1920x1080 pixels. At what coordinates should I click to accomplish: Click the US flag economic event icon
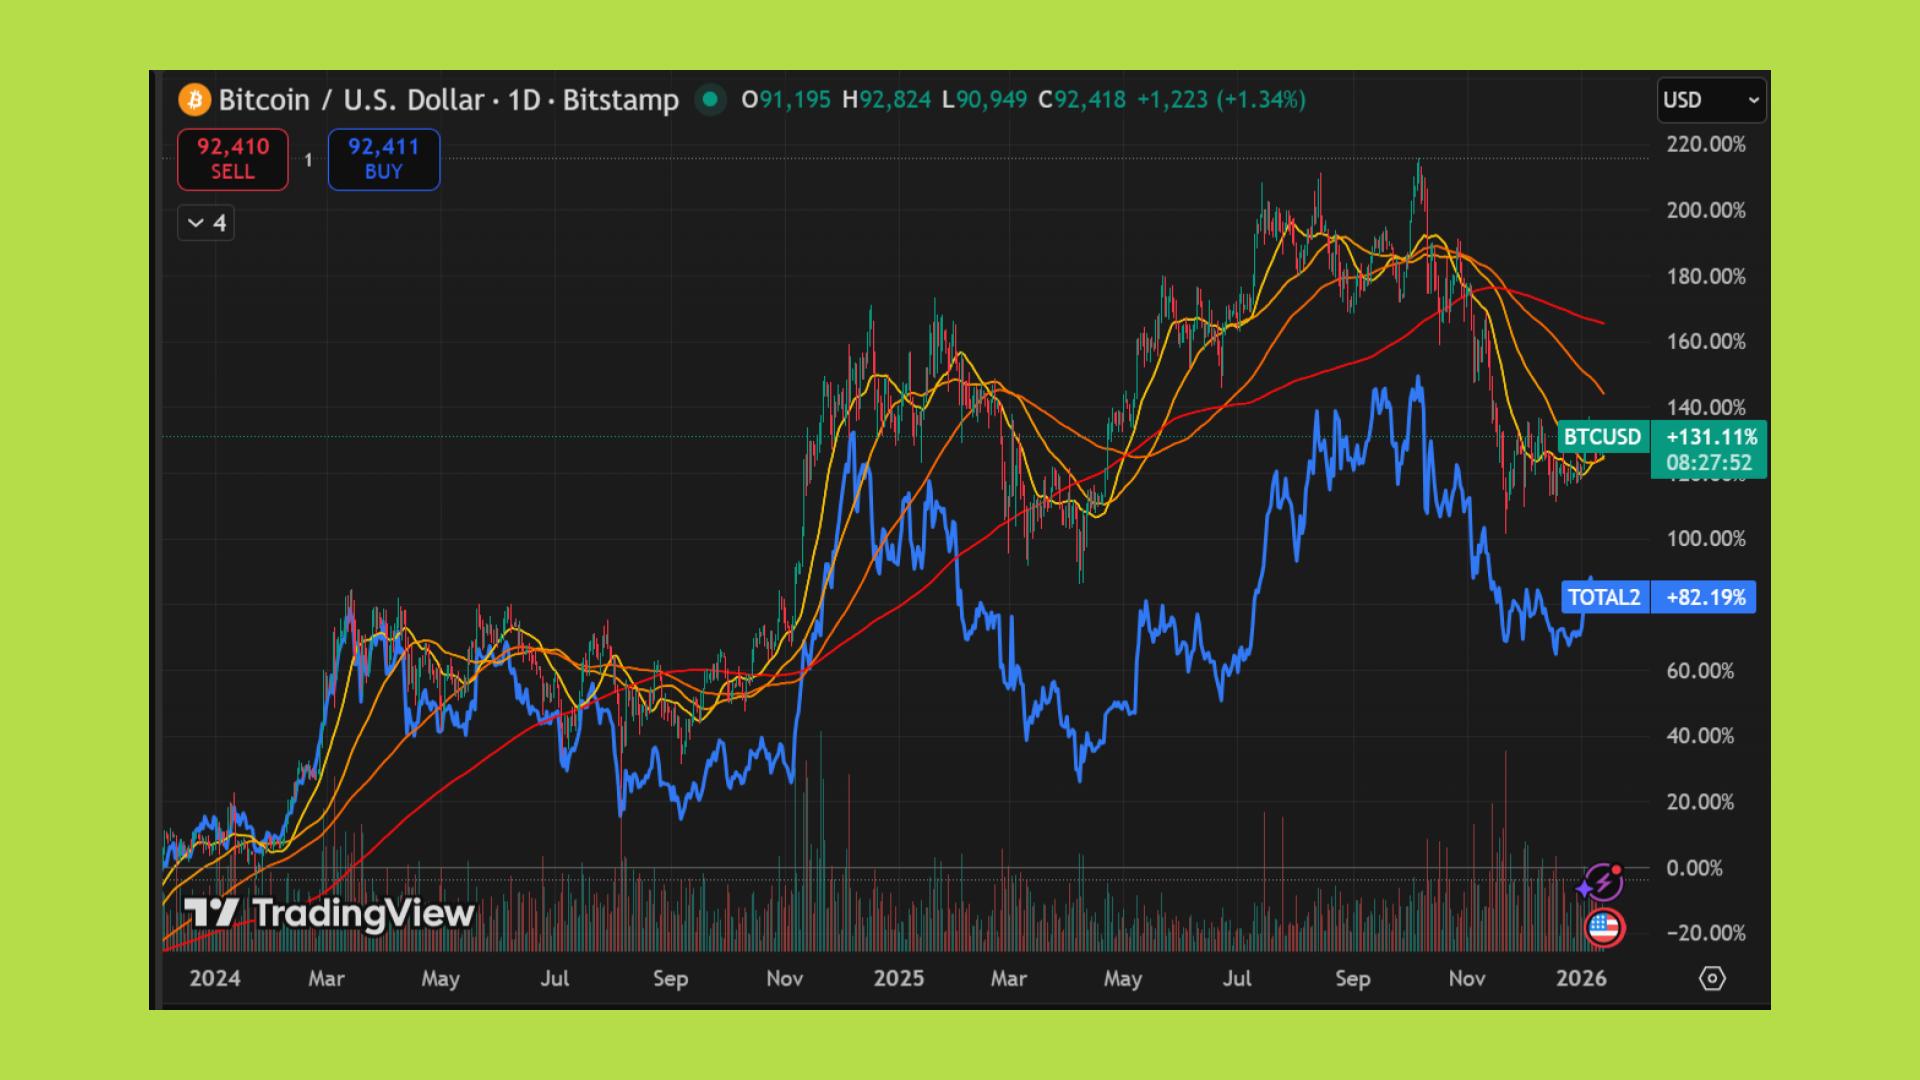[x=1604, y=928]
